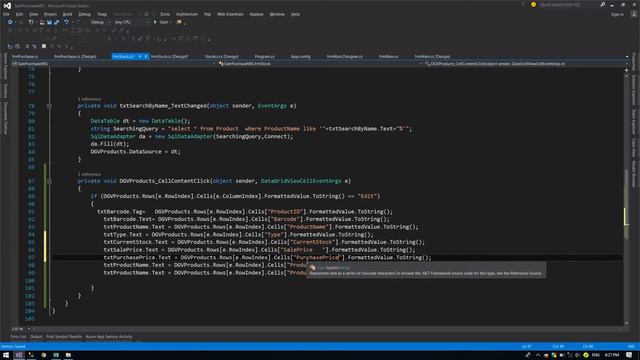Viewport: 640px width, 360px height.
Task: Switch to the Program.cs tab
Action: point(264,57)
